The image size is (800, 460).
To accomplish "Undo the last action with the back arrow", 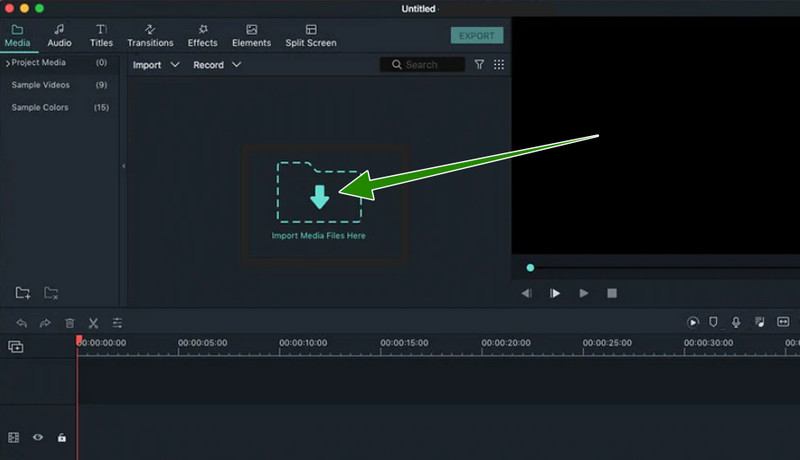I will (x=21, y=323).
